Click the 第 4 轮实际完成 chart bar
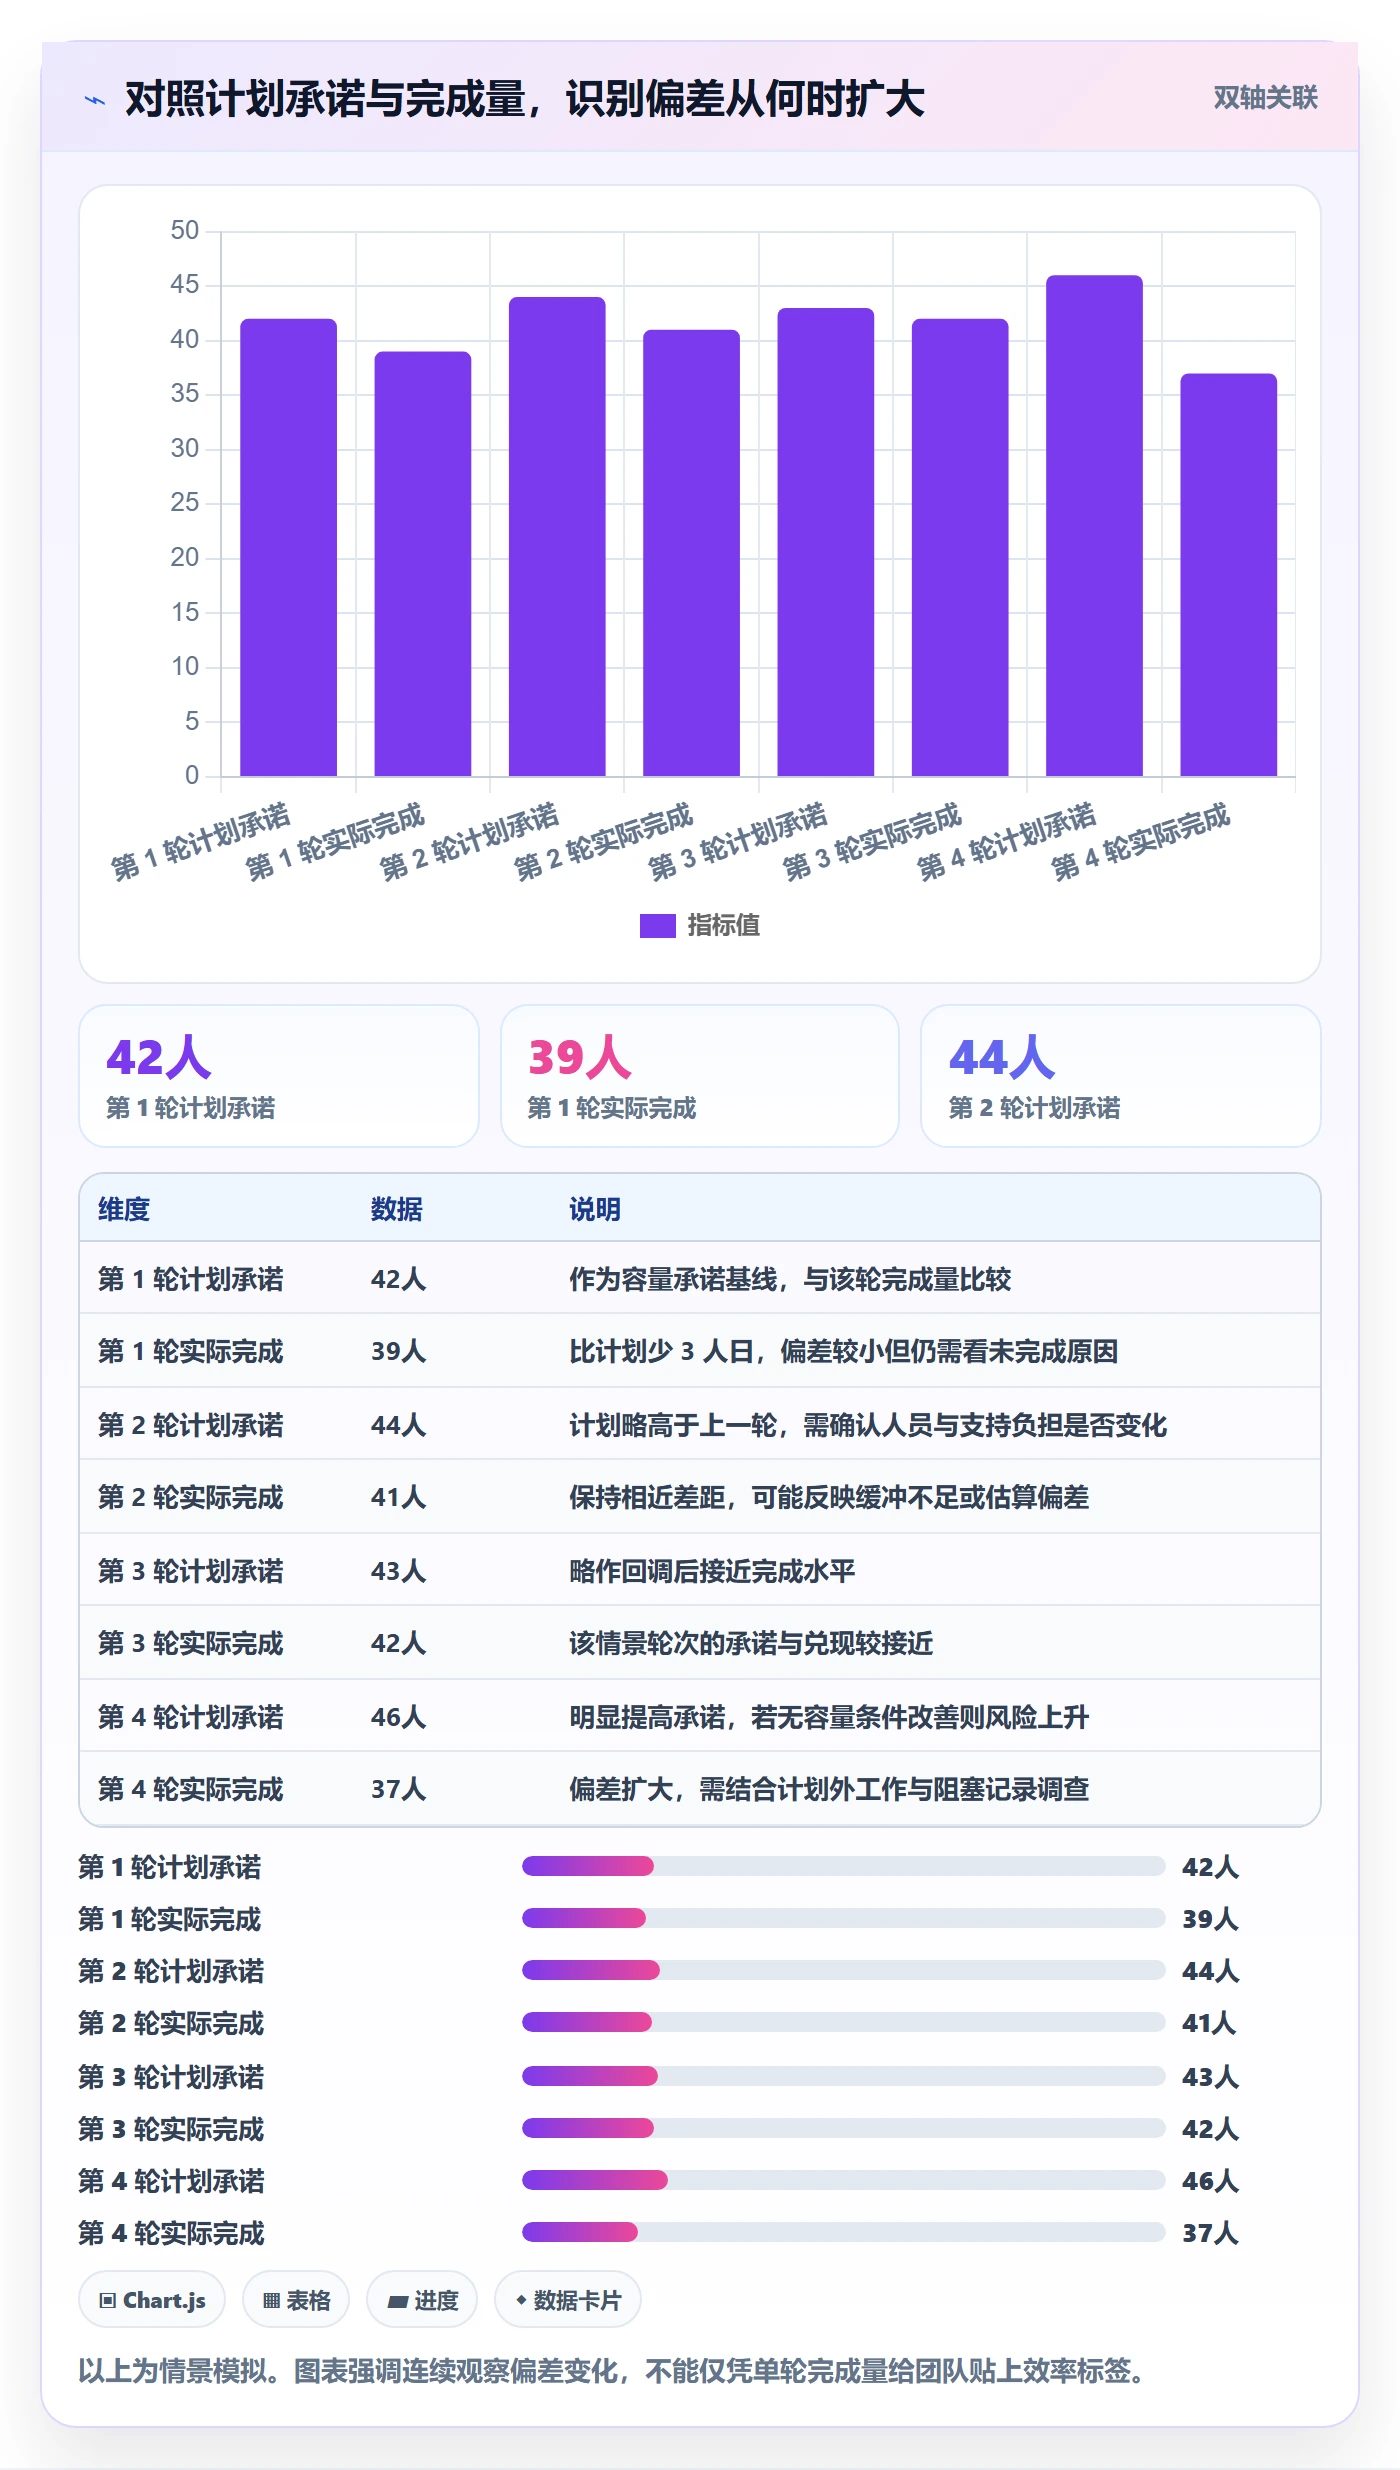Image resolution: width=1400 pixels, height=2470 pixels. tap(1228, 575)
